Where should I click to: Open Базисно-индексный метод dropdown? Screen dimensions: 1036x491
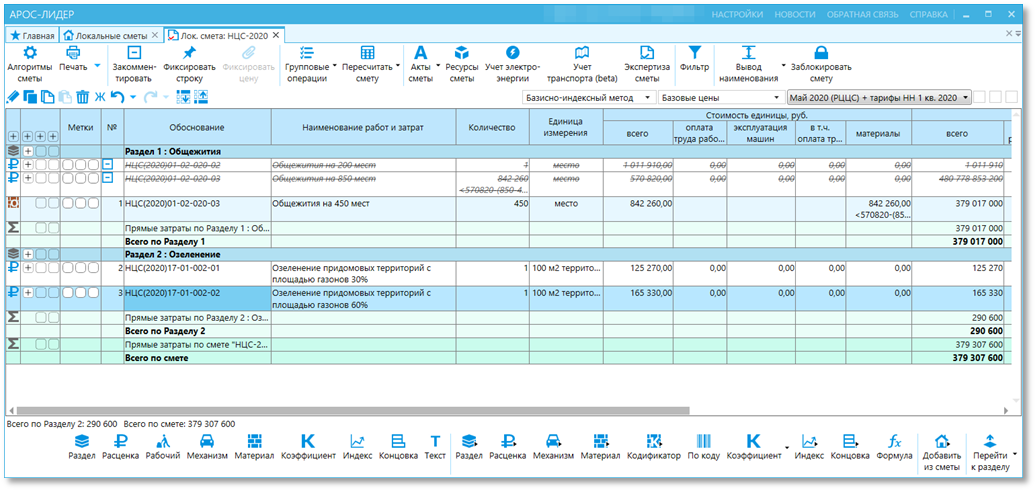pos(589,98)
